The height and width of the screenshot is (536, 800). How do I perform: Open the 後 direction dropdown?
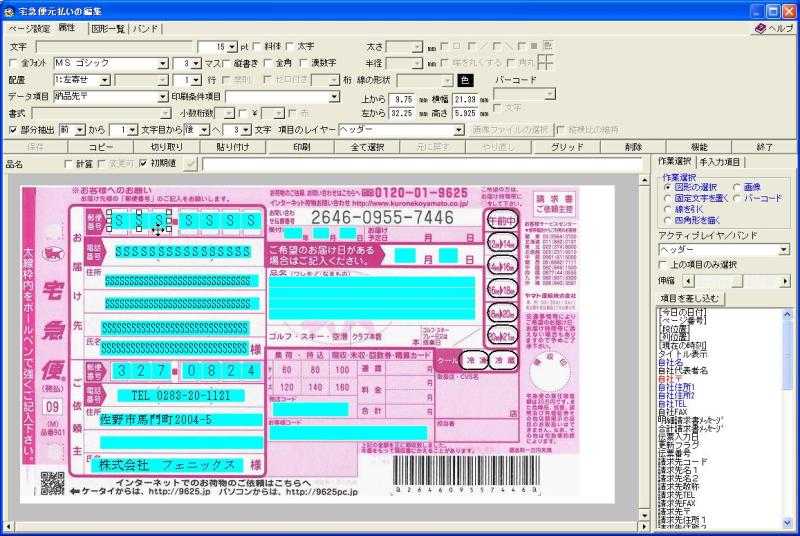(204, 130)
